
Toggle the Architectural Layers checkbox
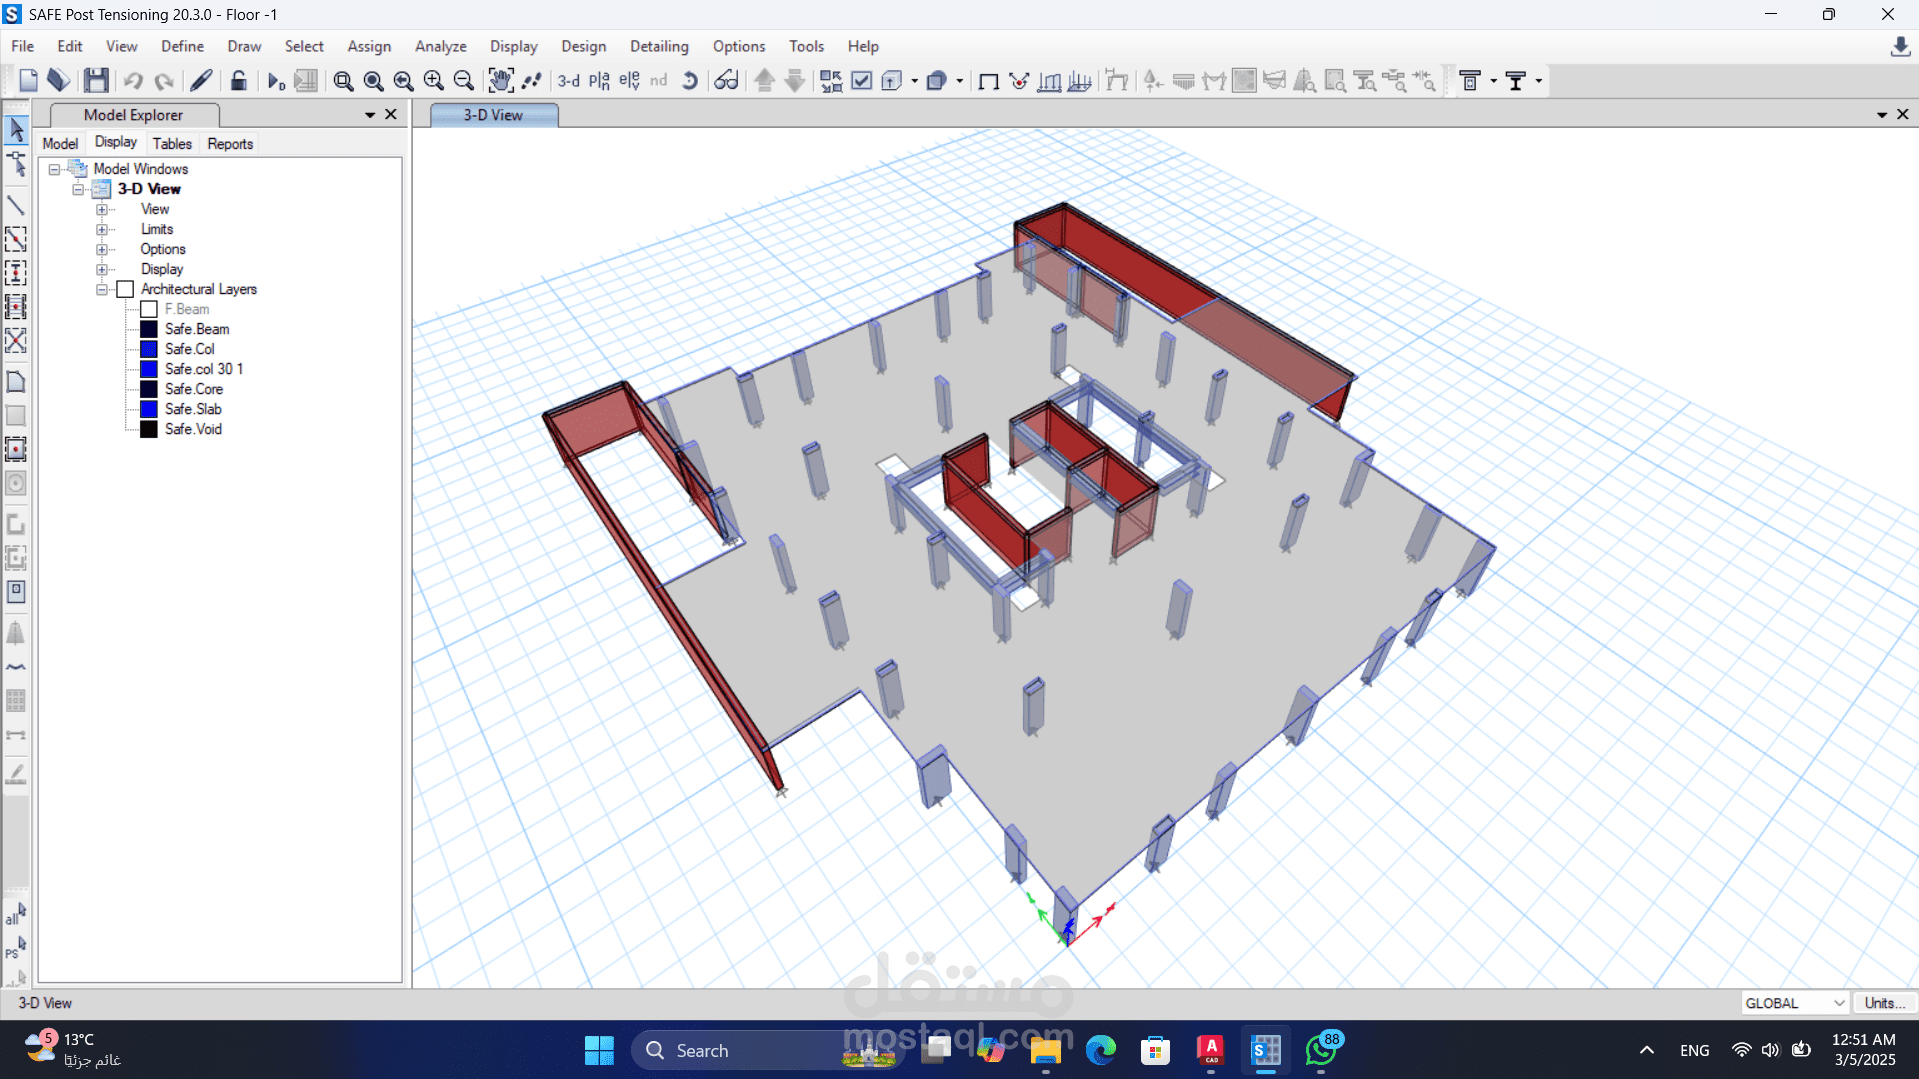coord(125,289)
